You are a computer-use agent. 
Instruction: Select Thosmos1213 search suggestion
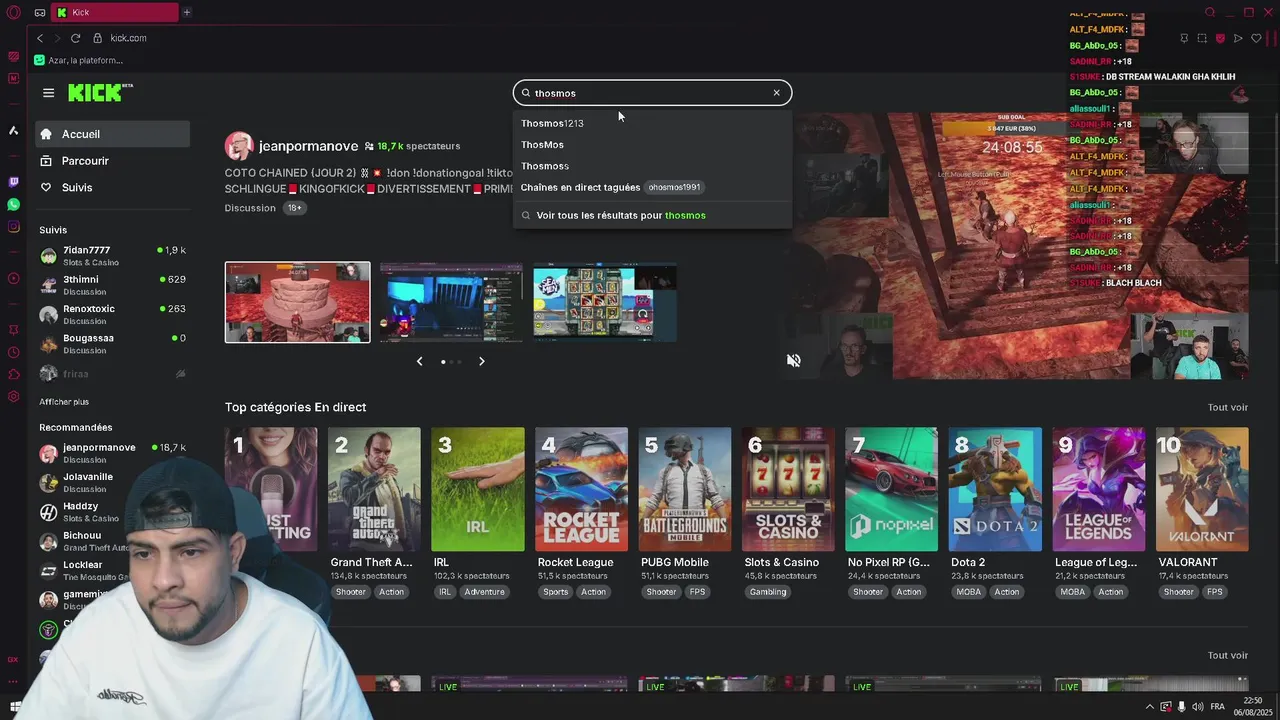point(552,123)
